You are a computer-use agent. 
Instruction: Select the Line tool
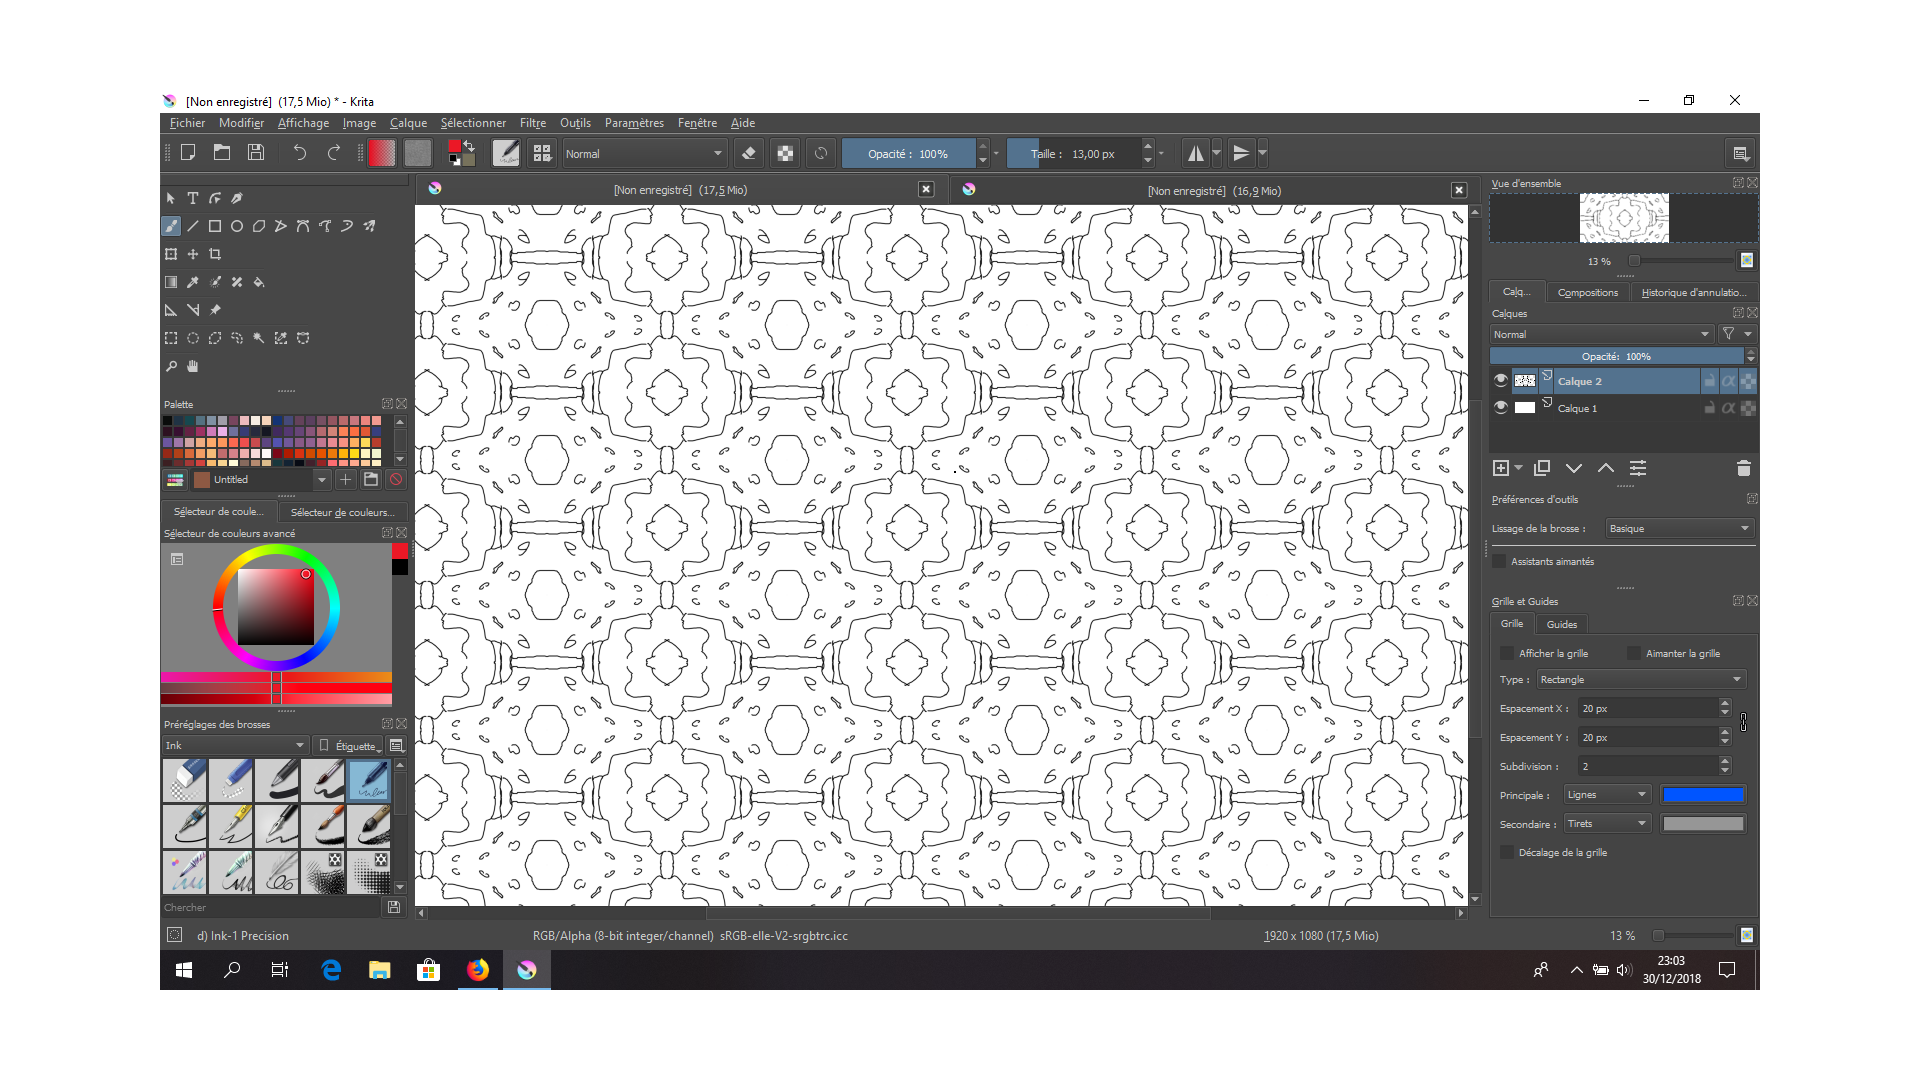[x=193, y=226]
